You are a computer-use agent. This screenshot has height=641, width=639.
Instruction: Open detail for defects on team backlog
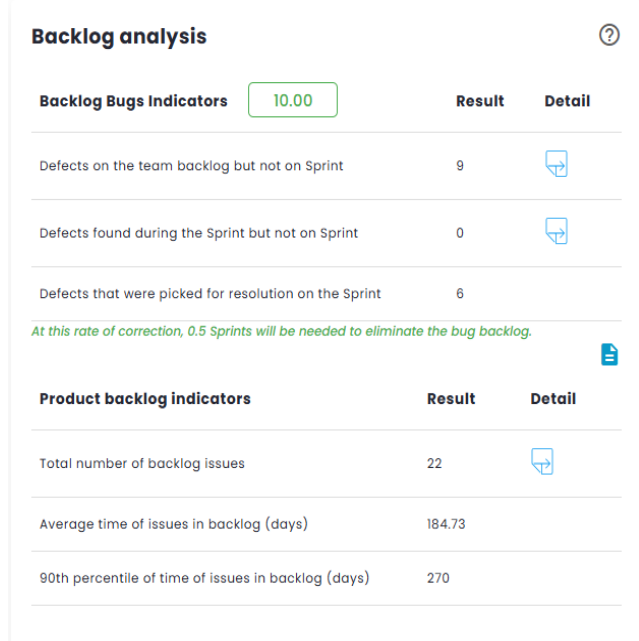556,164
